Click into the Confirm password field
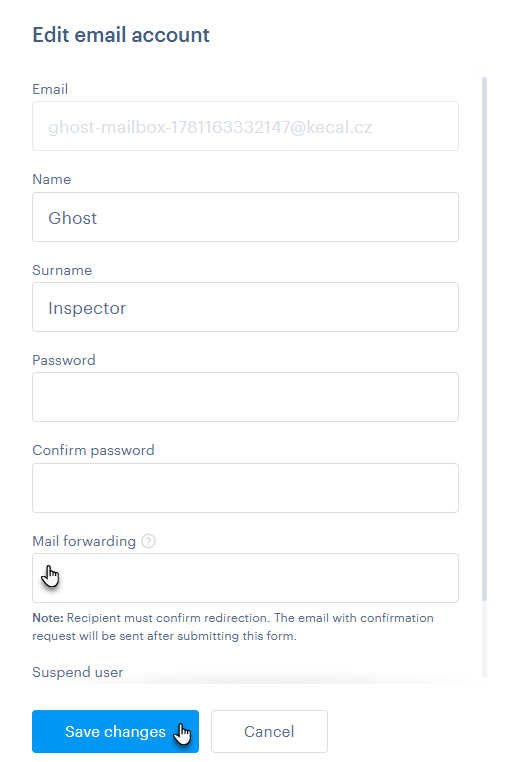510x762 pixels. tap(245, 488)
